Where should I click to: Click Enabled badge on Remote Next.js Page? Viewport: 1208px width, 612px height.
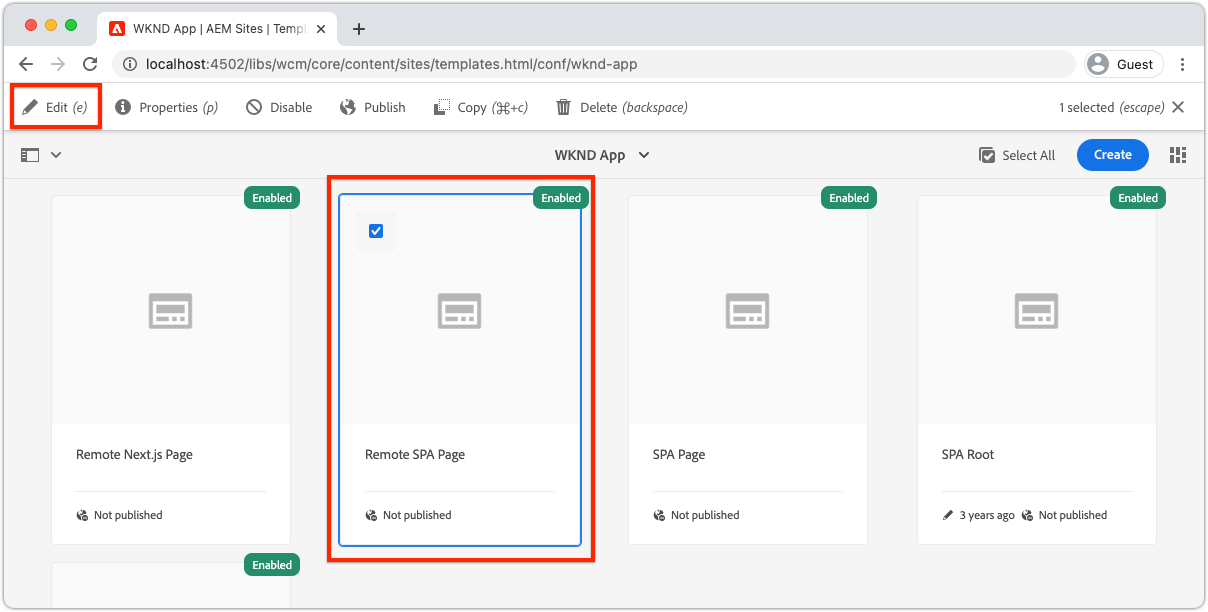(272, 198)
